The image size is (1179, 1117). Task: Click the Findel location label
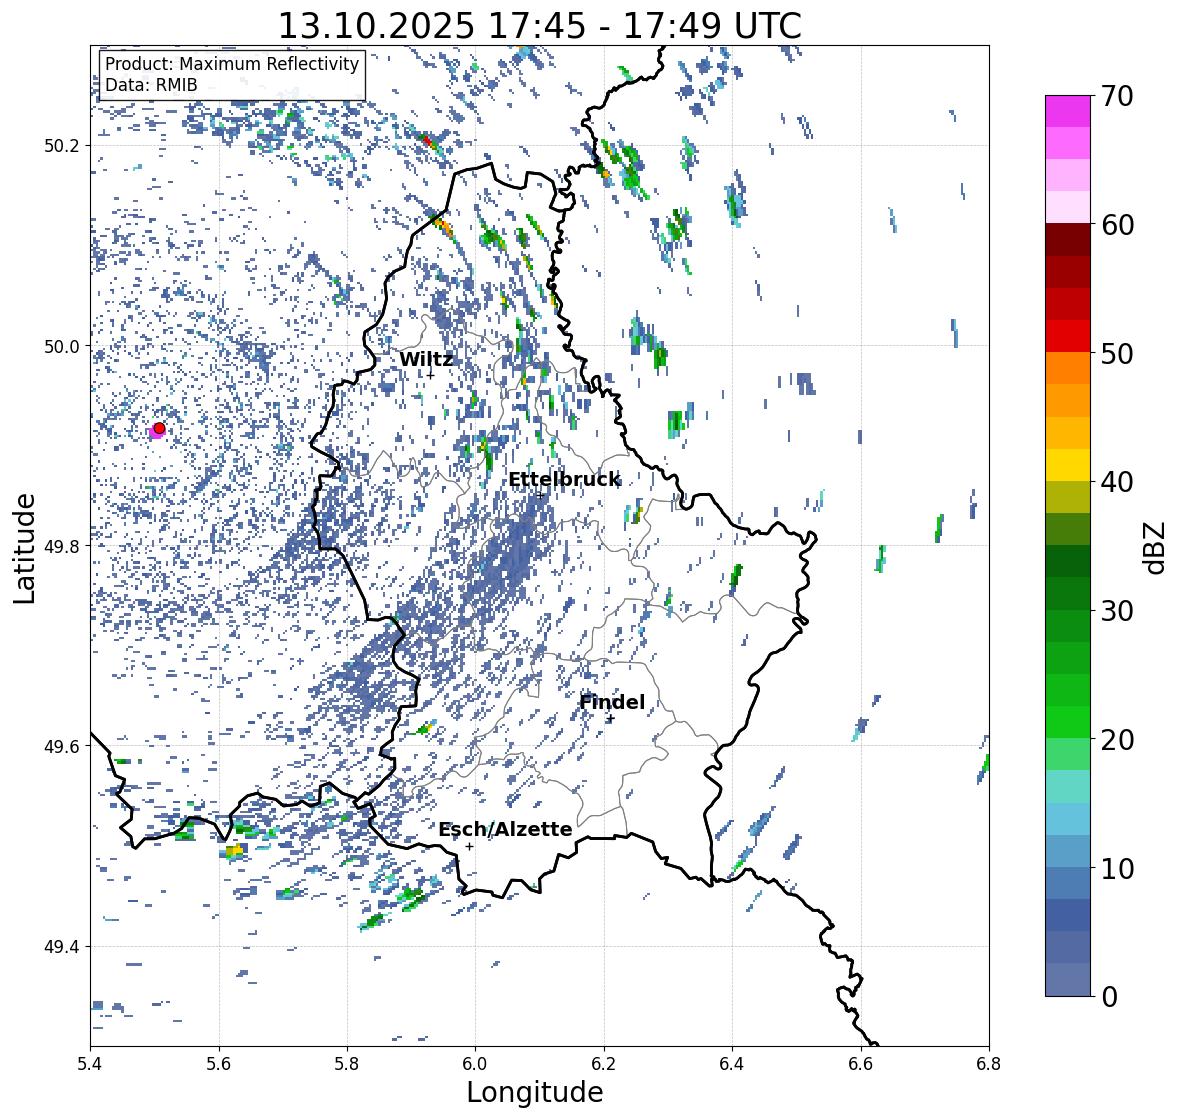(612, 702)
